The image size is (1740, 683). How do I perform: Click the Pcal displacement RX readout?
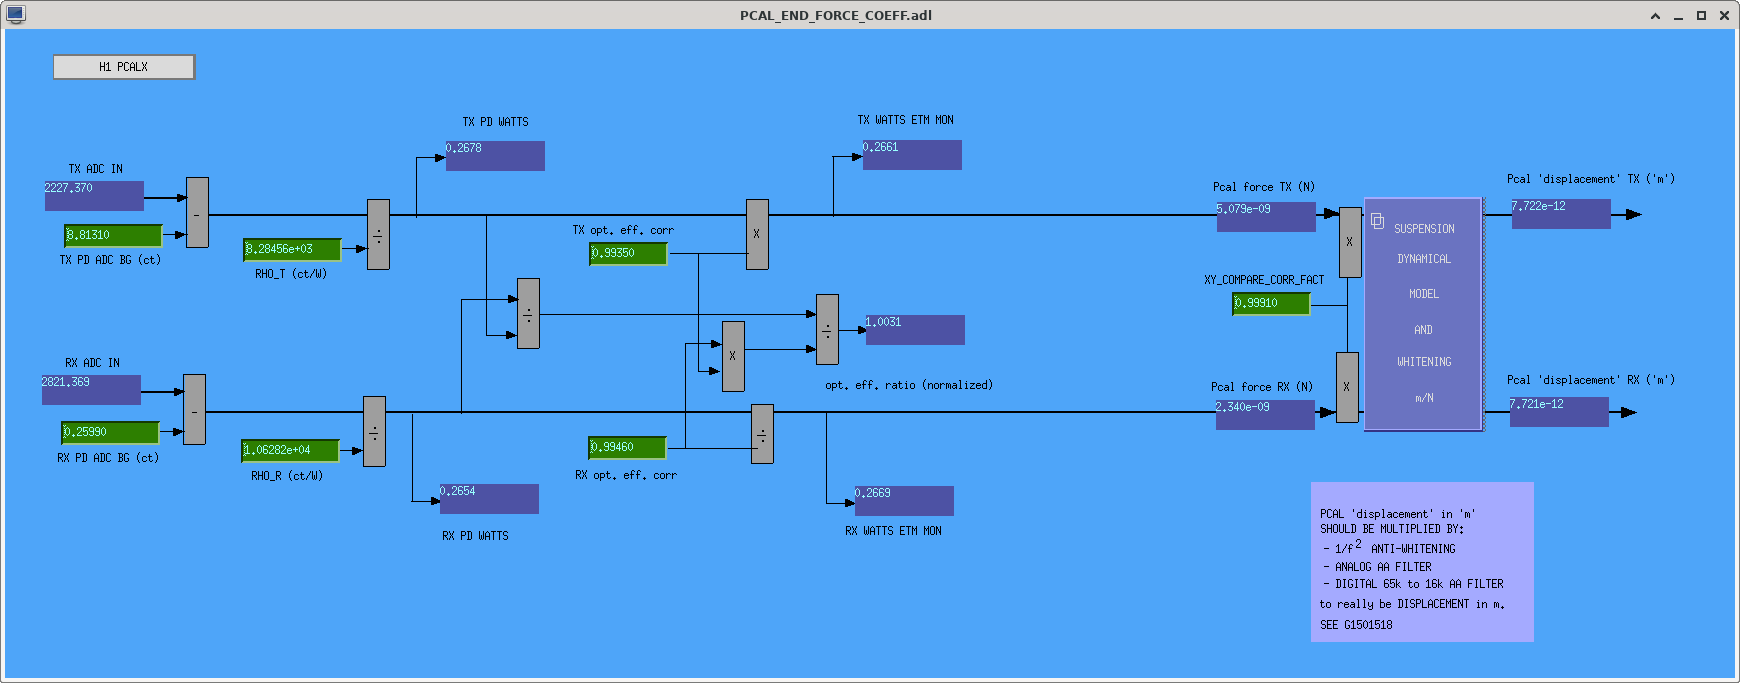pos(1559,412)
